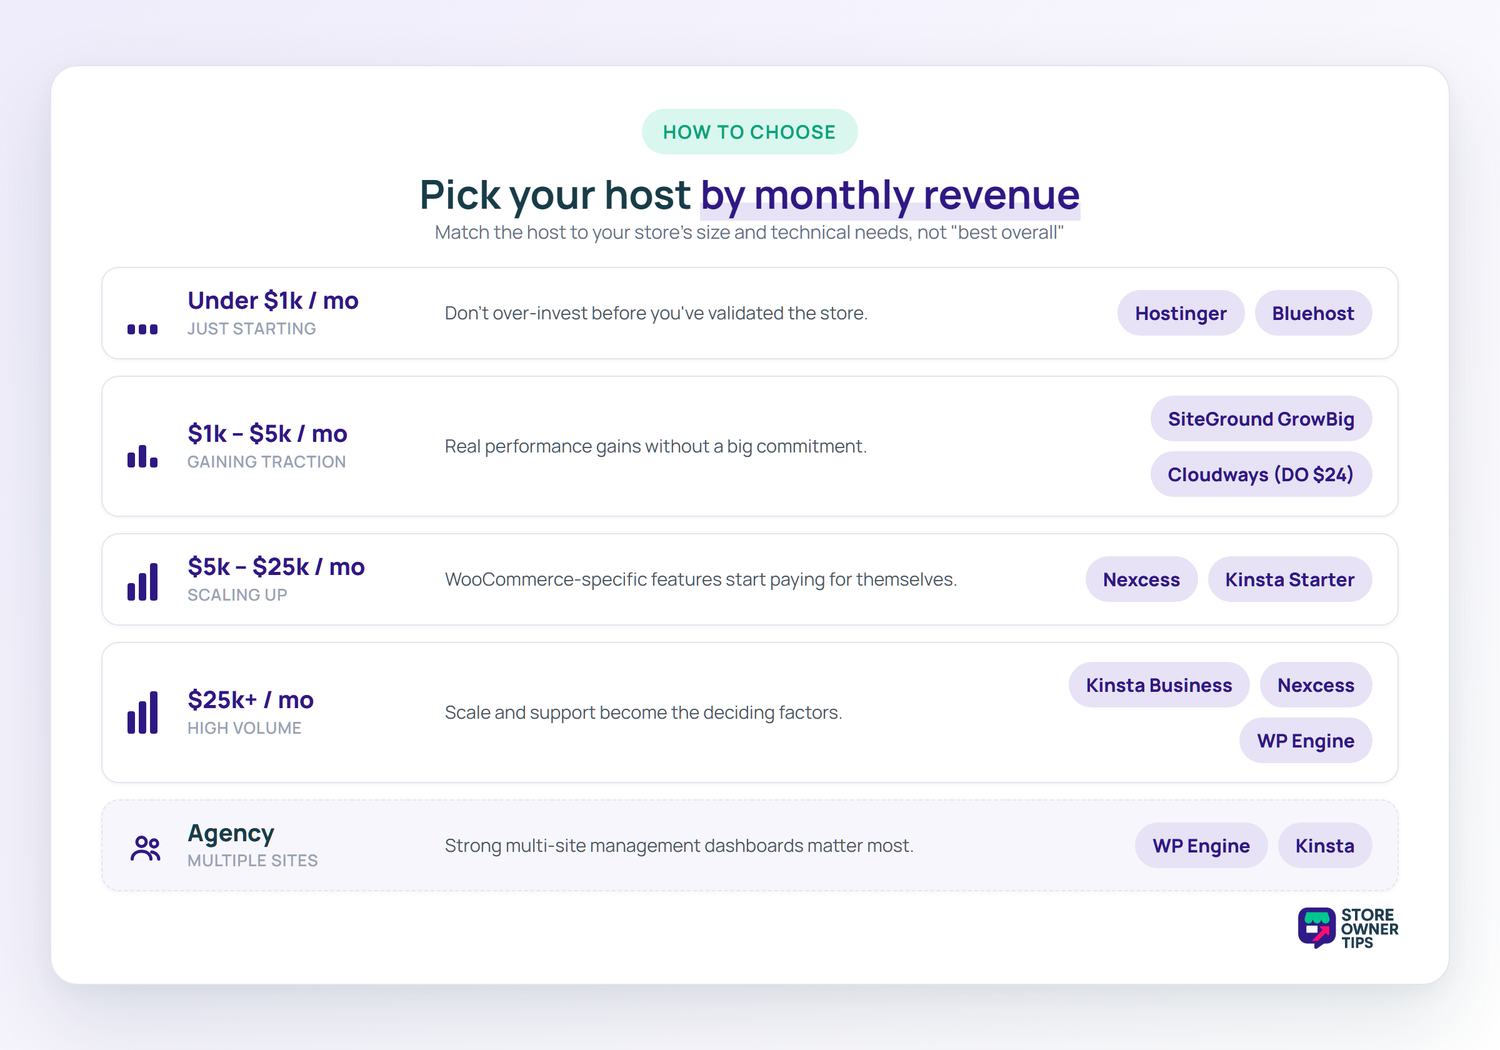Click the 'GAINING TRACTION' label
This screenshot has height=1050, width=1500.
coord(267,462)
